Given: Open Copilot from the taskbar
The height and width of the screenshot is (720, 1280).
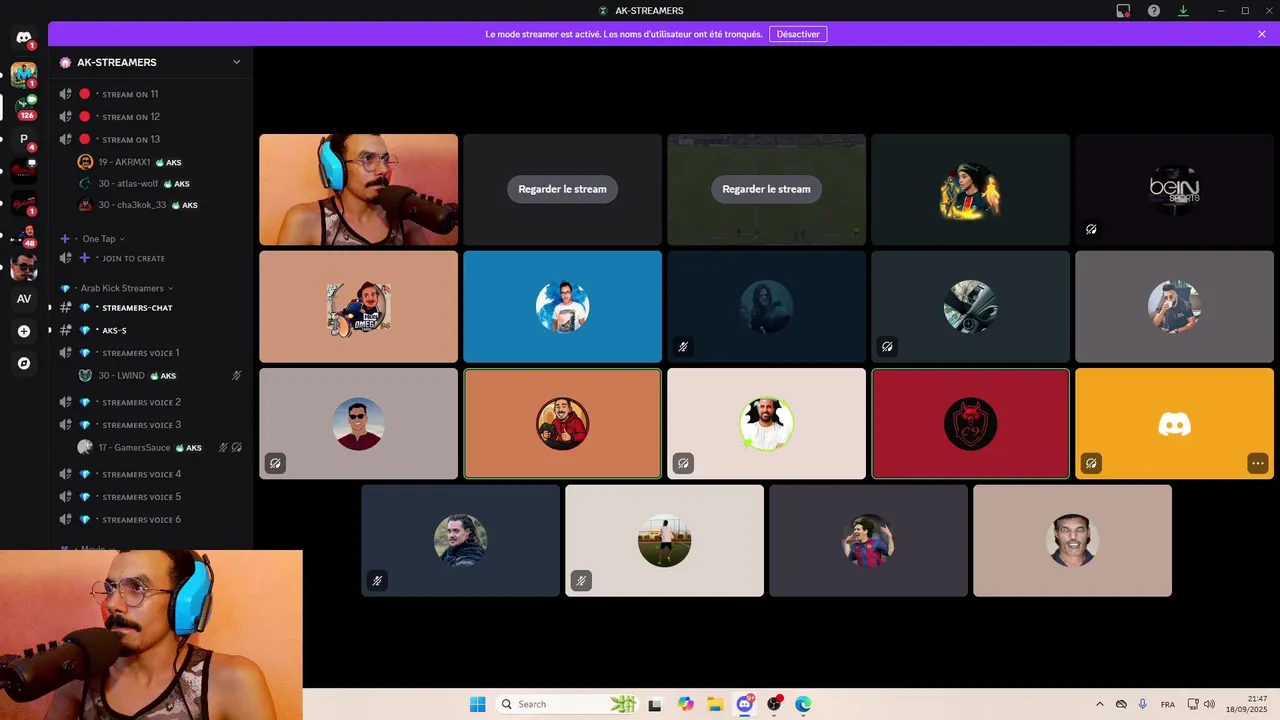Looking at the screenshot, I should tap(685, 704).
